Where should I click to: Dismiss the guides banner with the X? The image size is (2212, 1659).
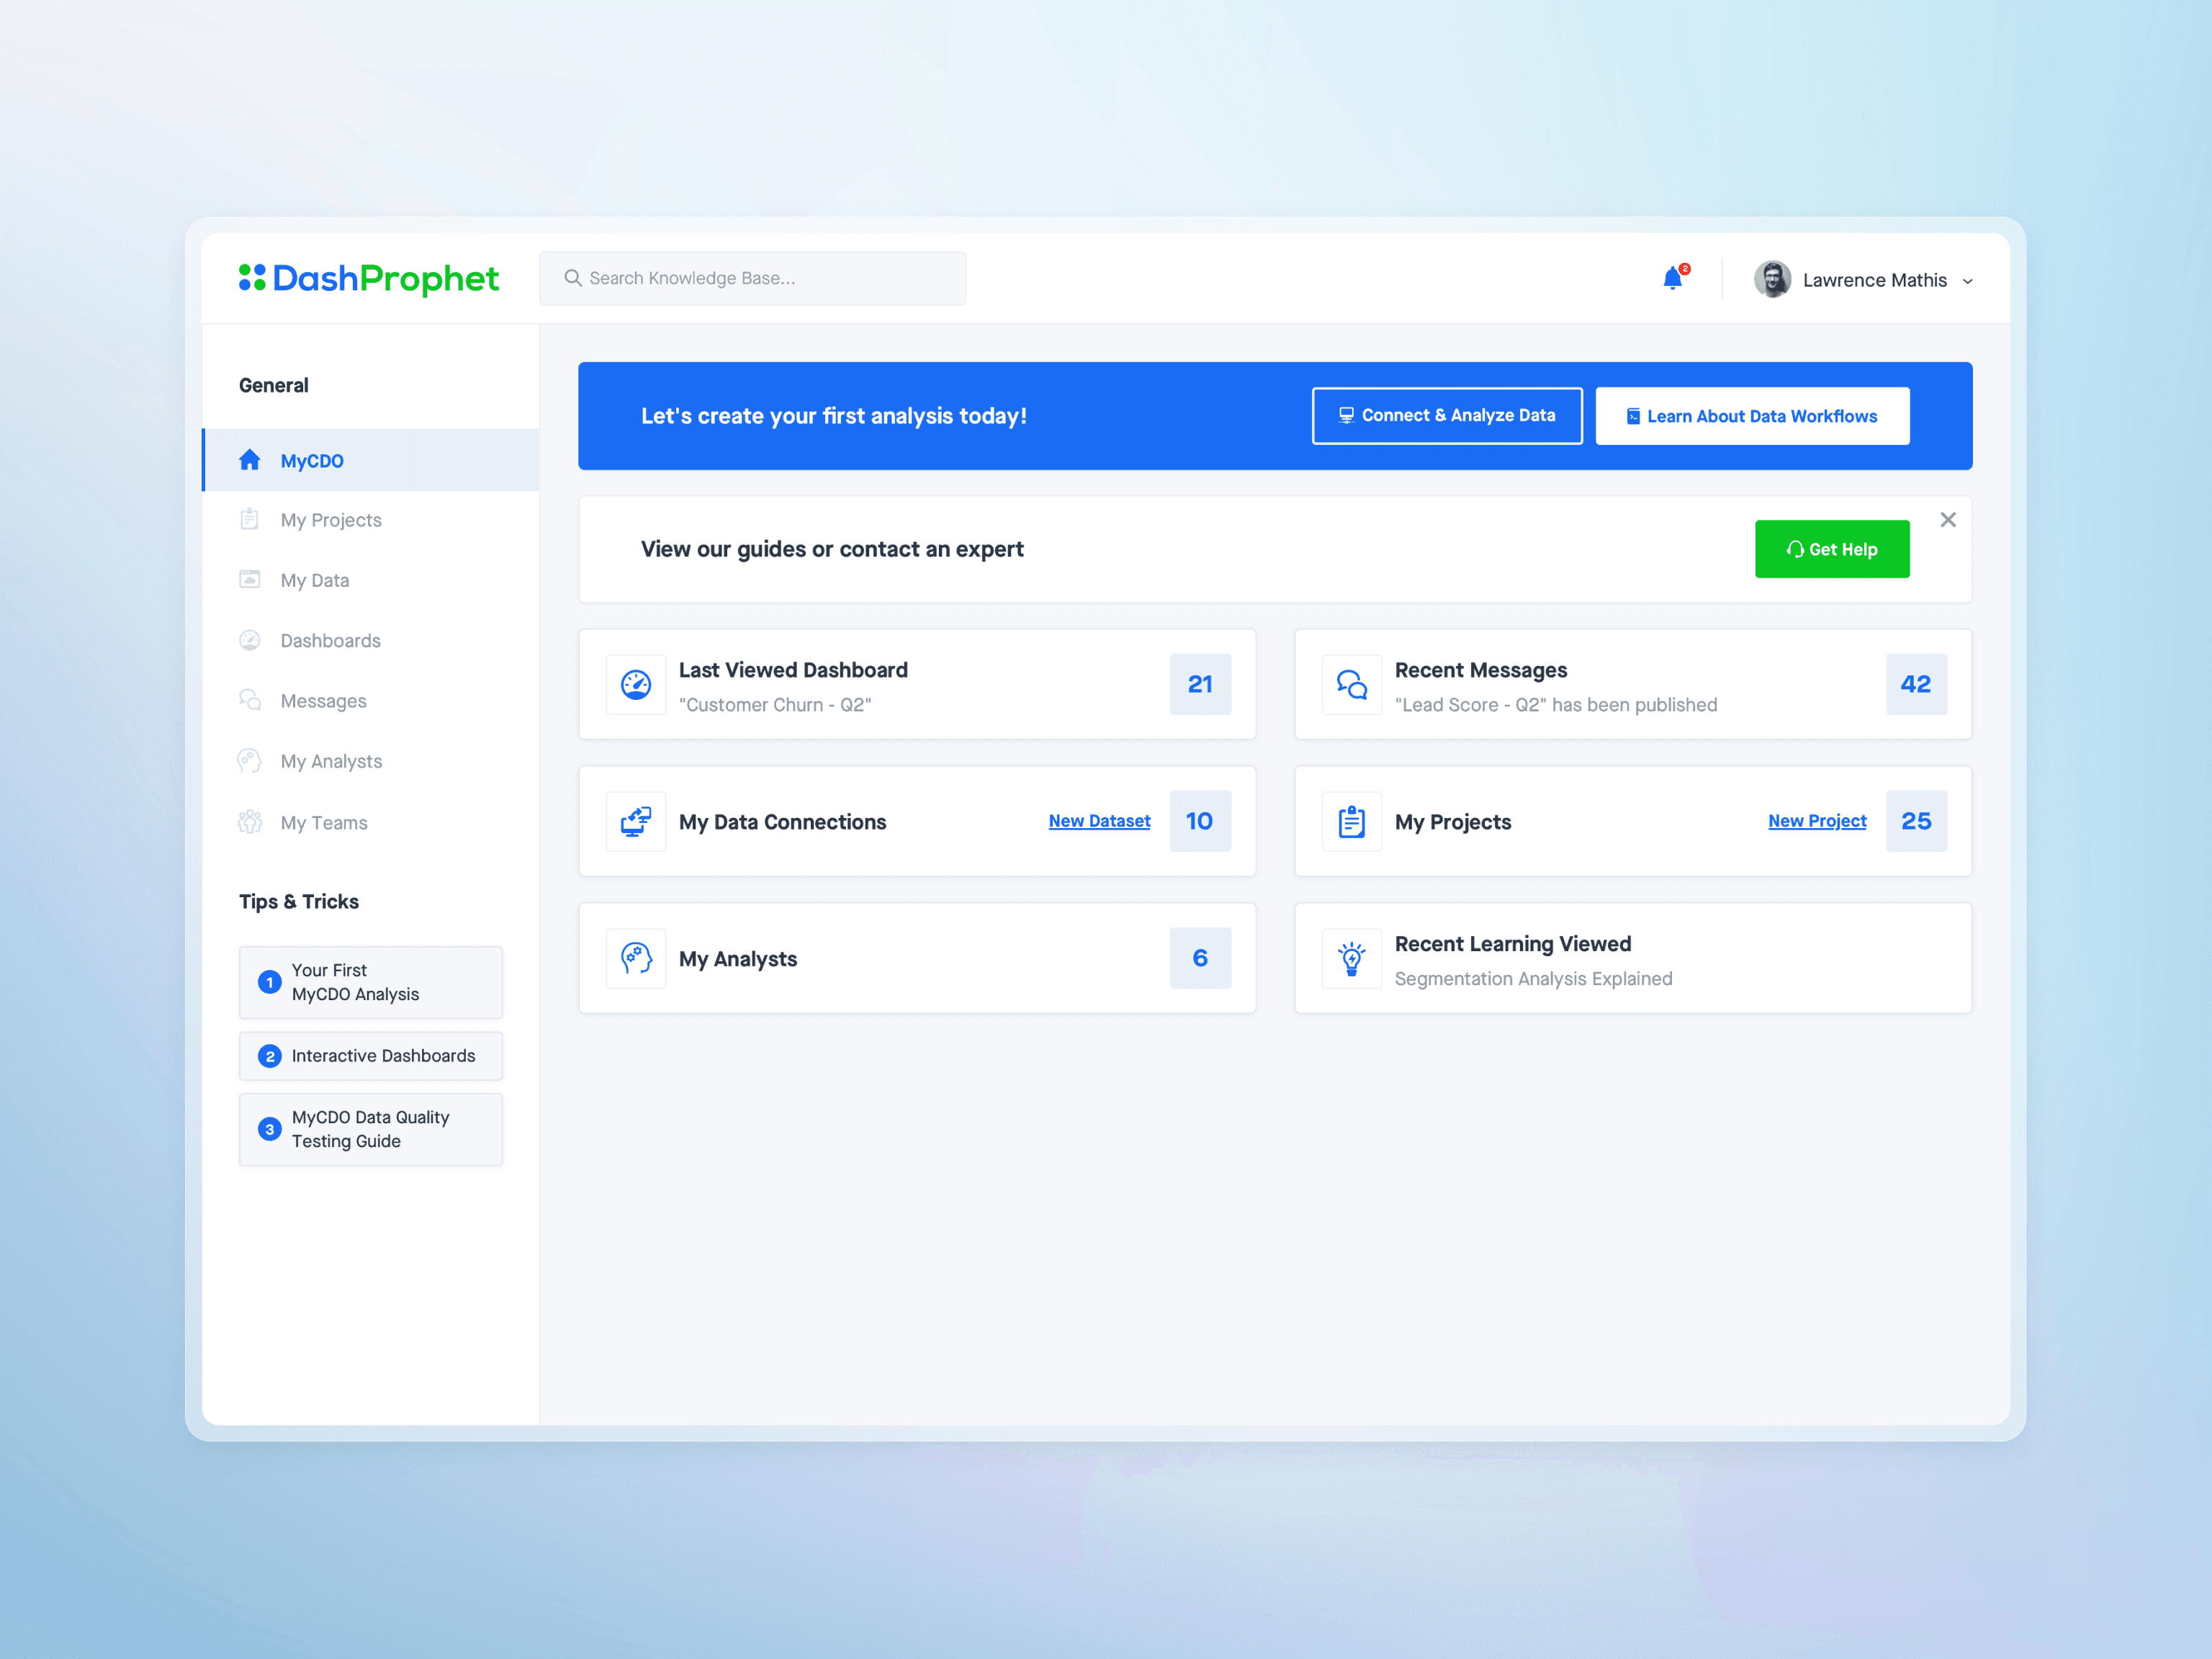[1948, 519]
